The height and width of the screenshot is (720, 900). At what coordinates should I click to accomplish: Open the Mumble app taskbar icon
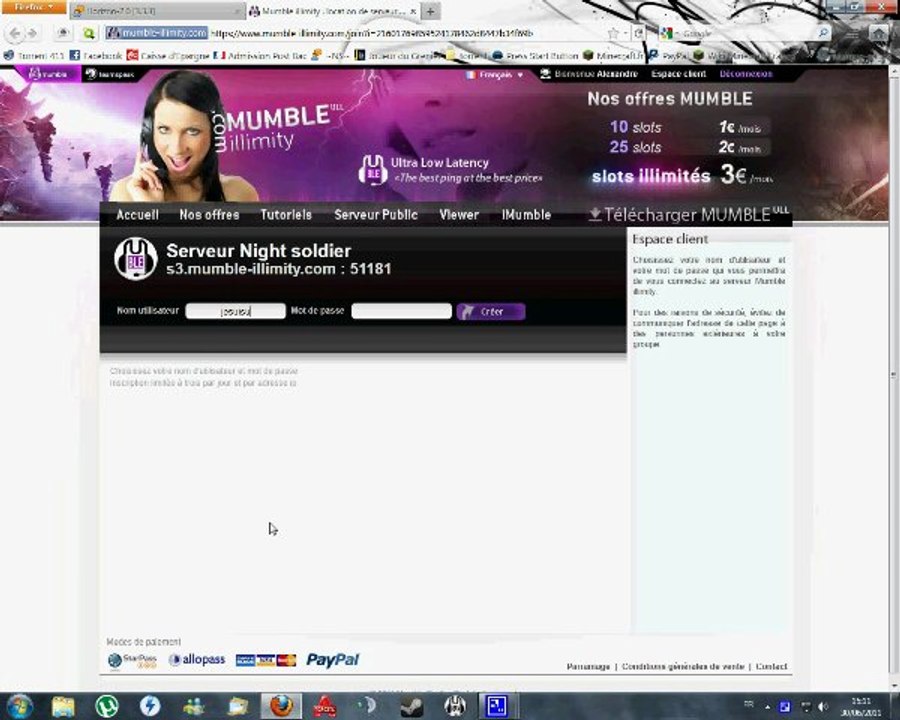(455, 707)
